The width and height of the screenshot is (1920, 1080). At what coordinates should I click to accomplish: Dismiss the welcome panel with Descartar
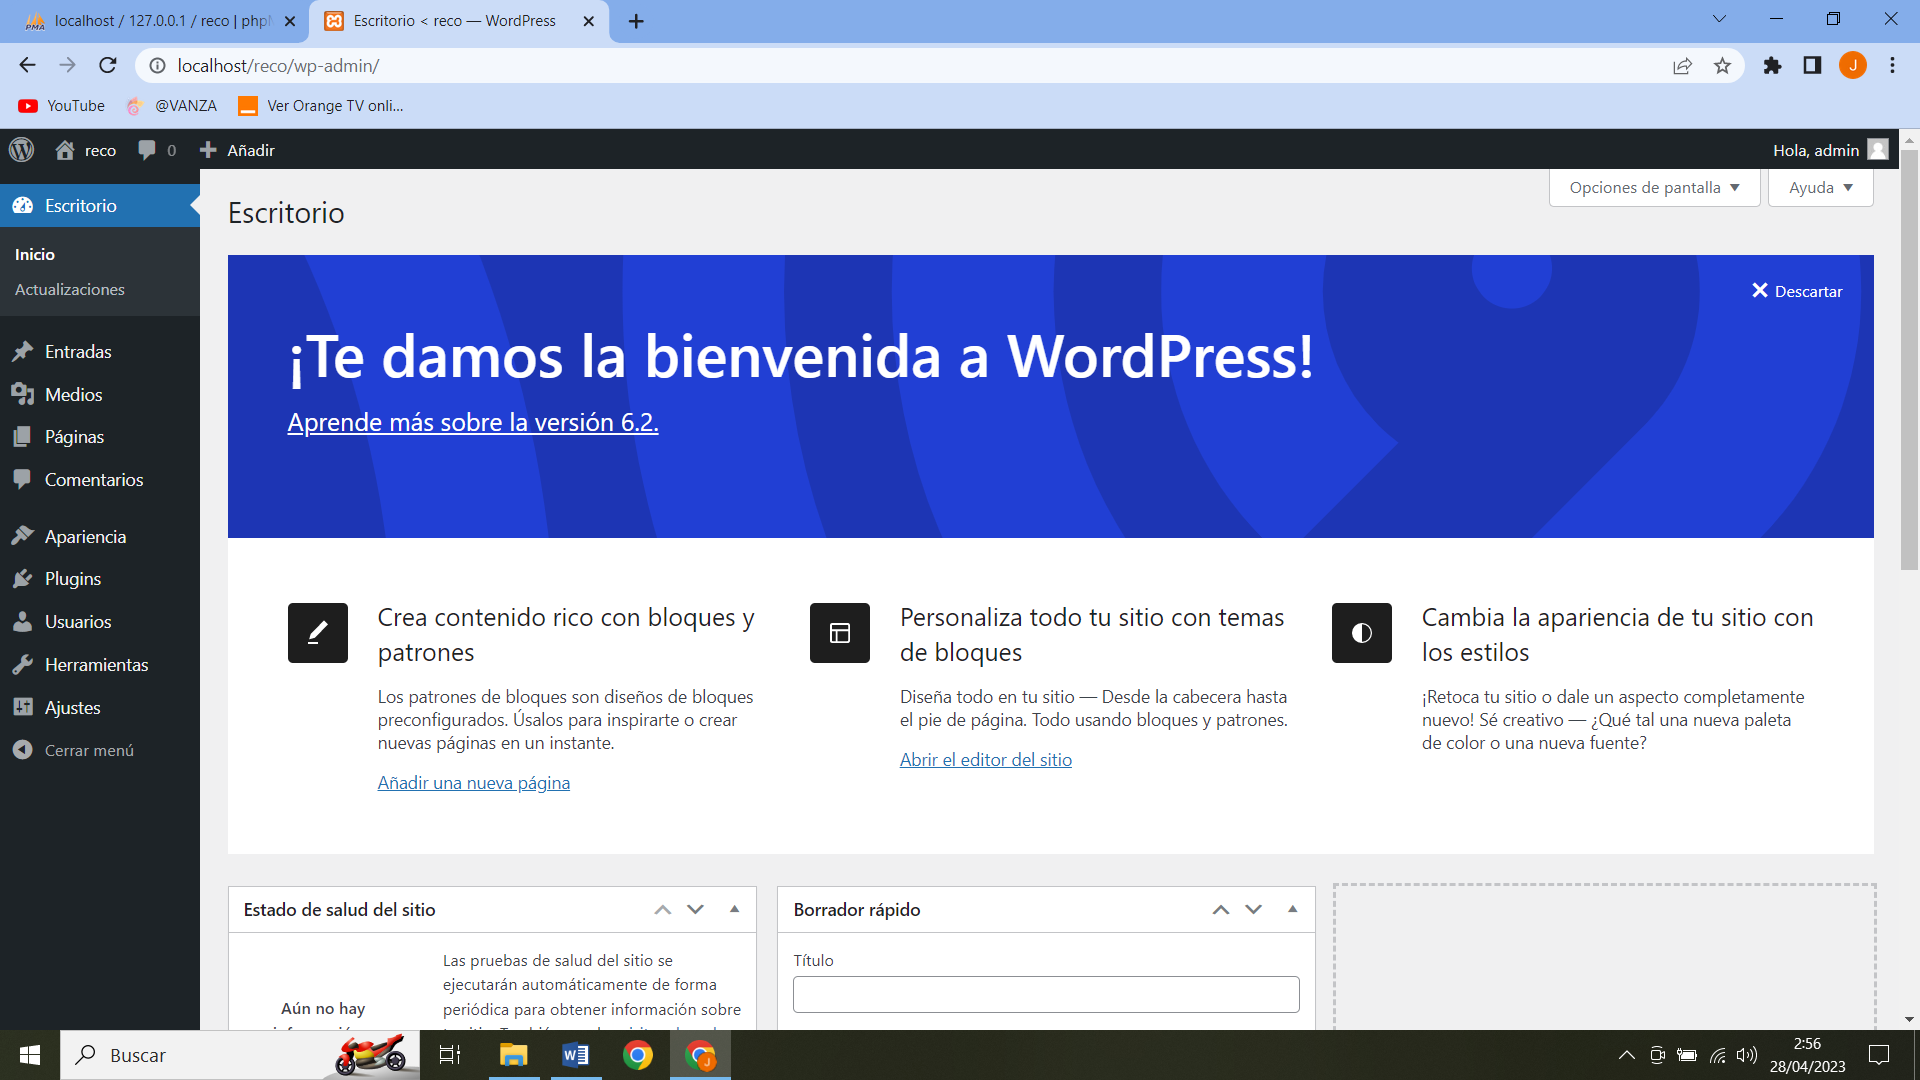coord(1797,290)
